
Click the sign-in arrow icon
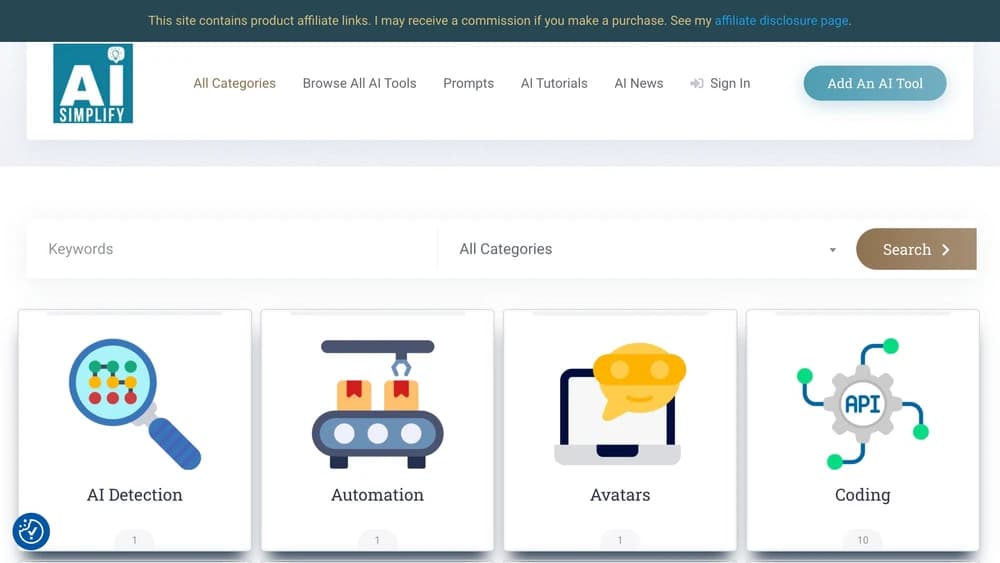click(x=696, y=84)
